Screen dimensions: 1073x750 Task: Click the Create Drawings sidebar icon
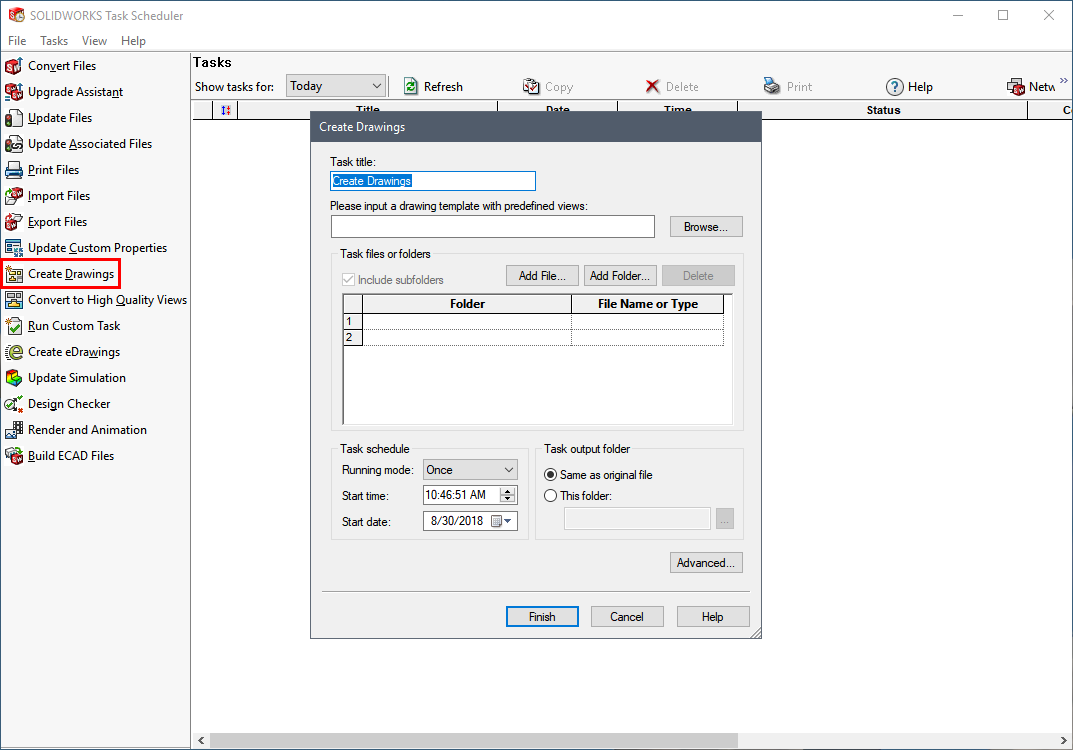point(14,274)
